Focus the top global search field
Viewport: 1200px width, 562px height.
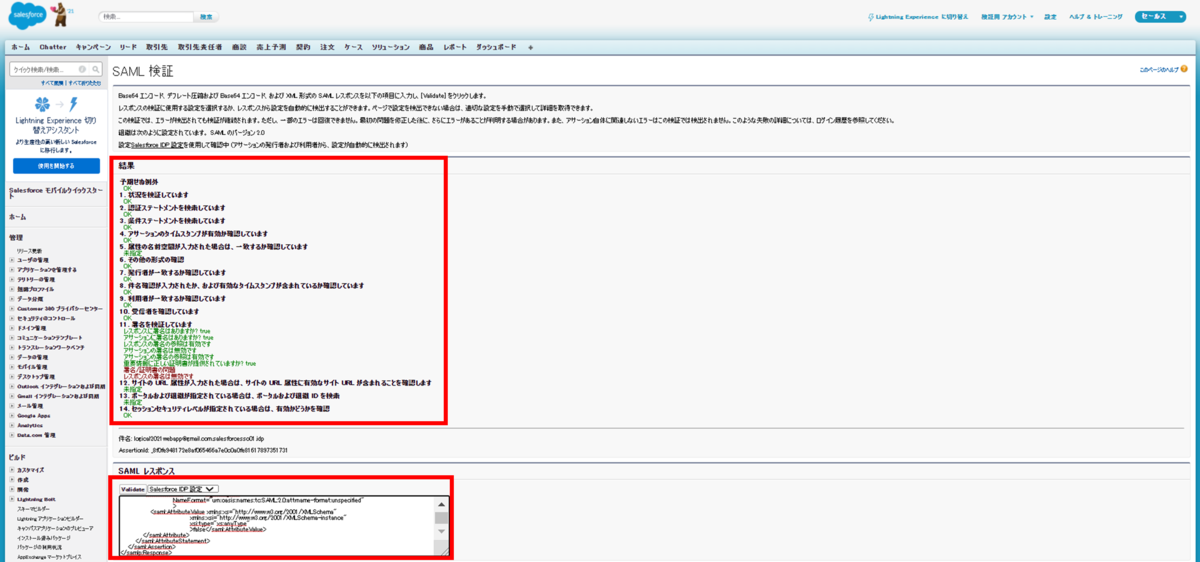tap(146, 17)
